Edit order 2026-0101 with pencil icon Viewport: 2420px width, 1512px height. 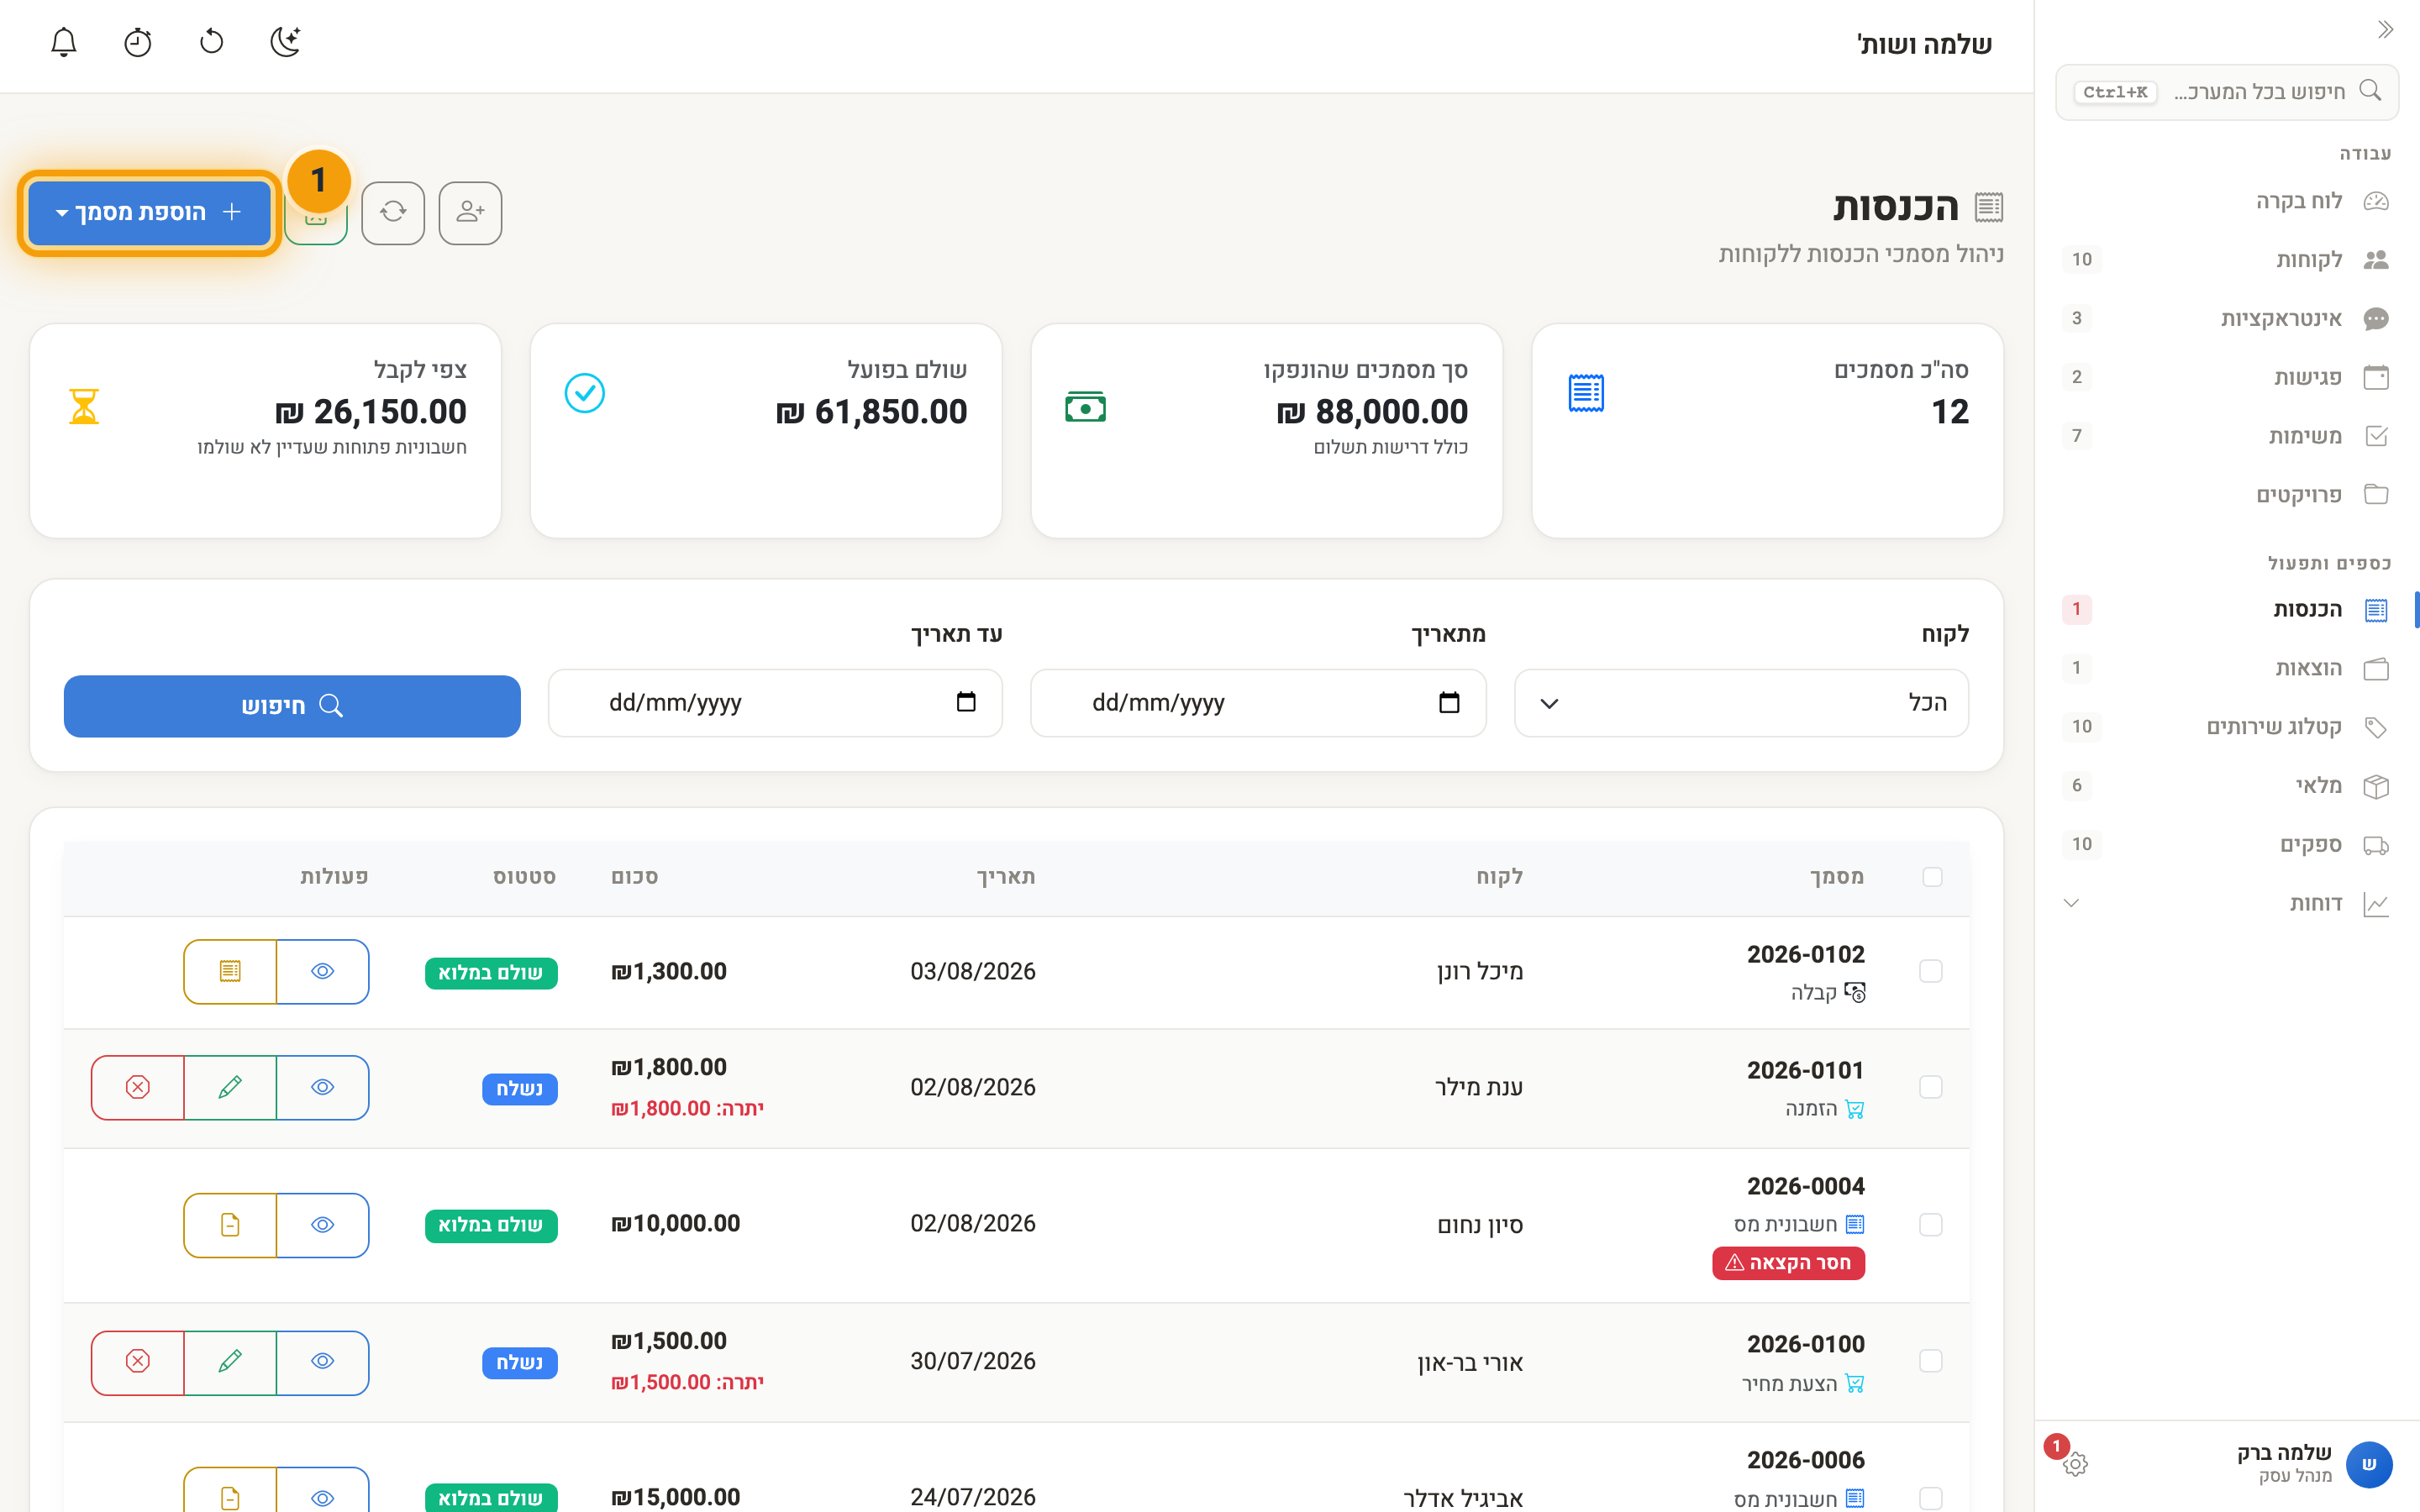pyautogui.click(x=230, y=1087)
